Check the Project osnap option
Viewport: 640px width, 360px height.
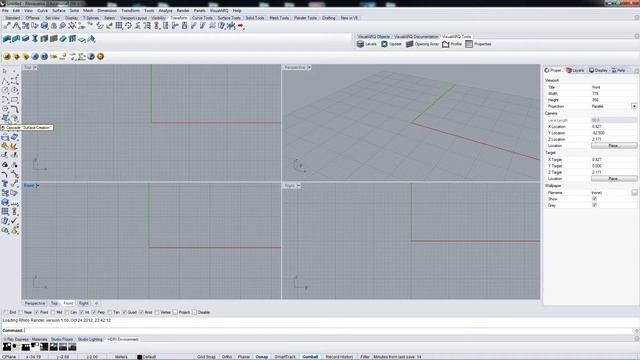175,312
